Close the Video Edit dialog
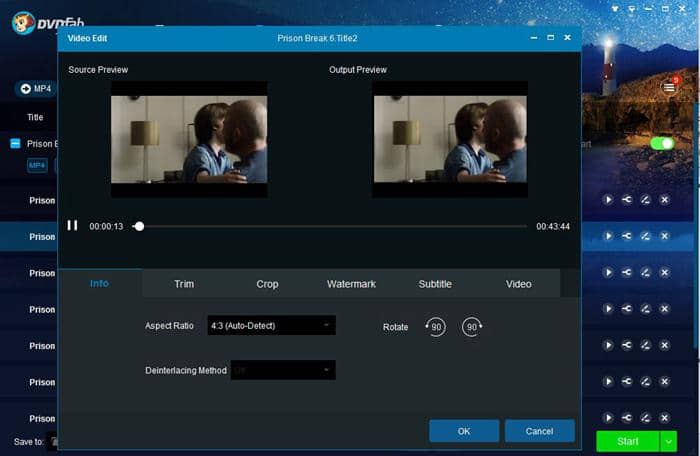 [x=567, y=38]
